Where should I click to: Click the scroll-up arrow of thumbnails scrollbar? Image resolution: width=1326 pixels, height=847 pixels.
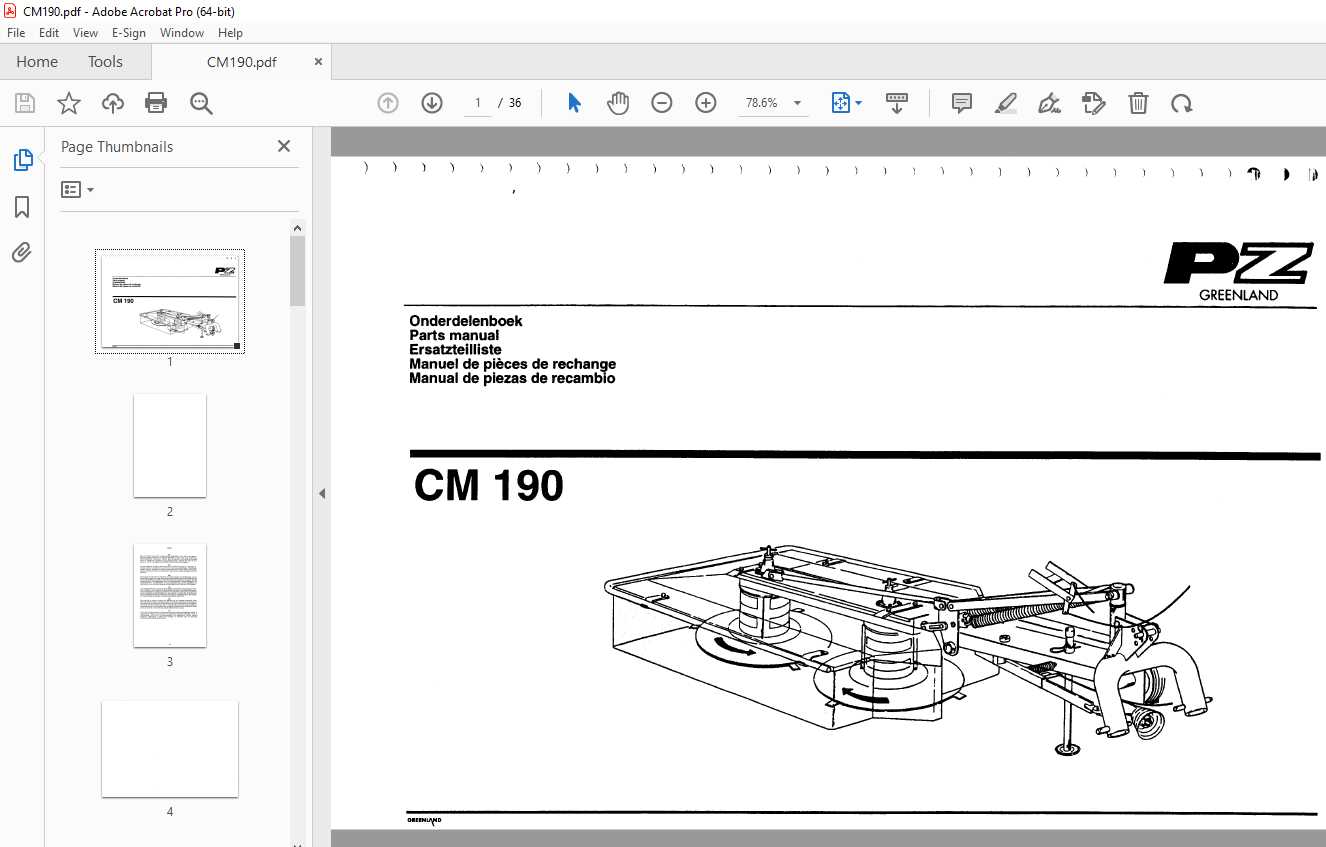(x=298, y=229)
